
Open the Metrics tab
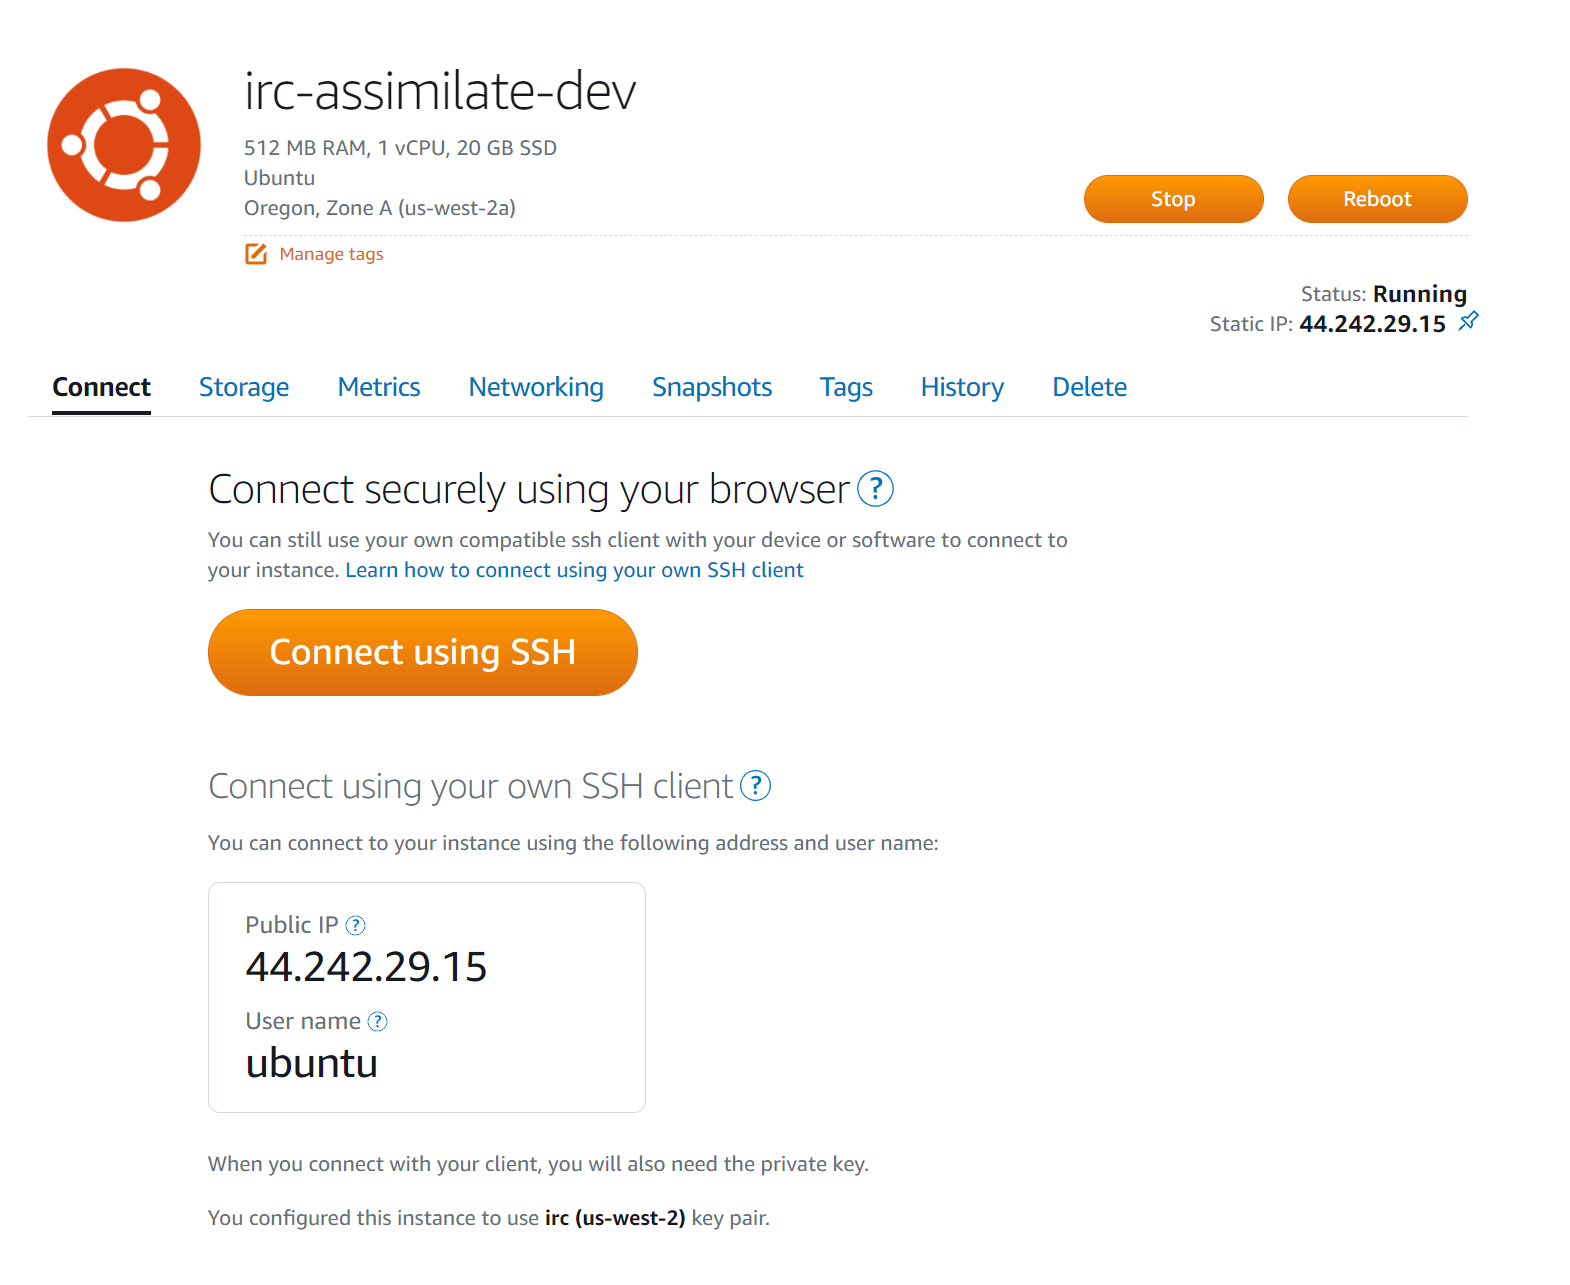379,387
